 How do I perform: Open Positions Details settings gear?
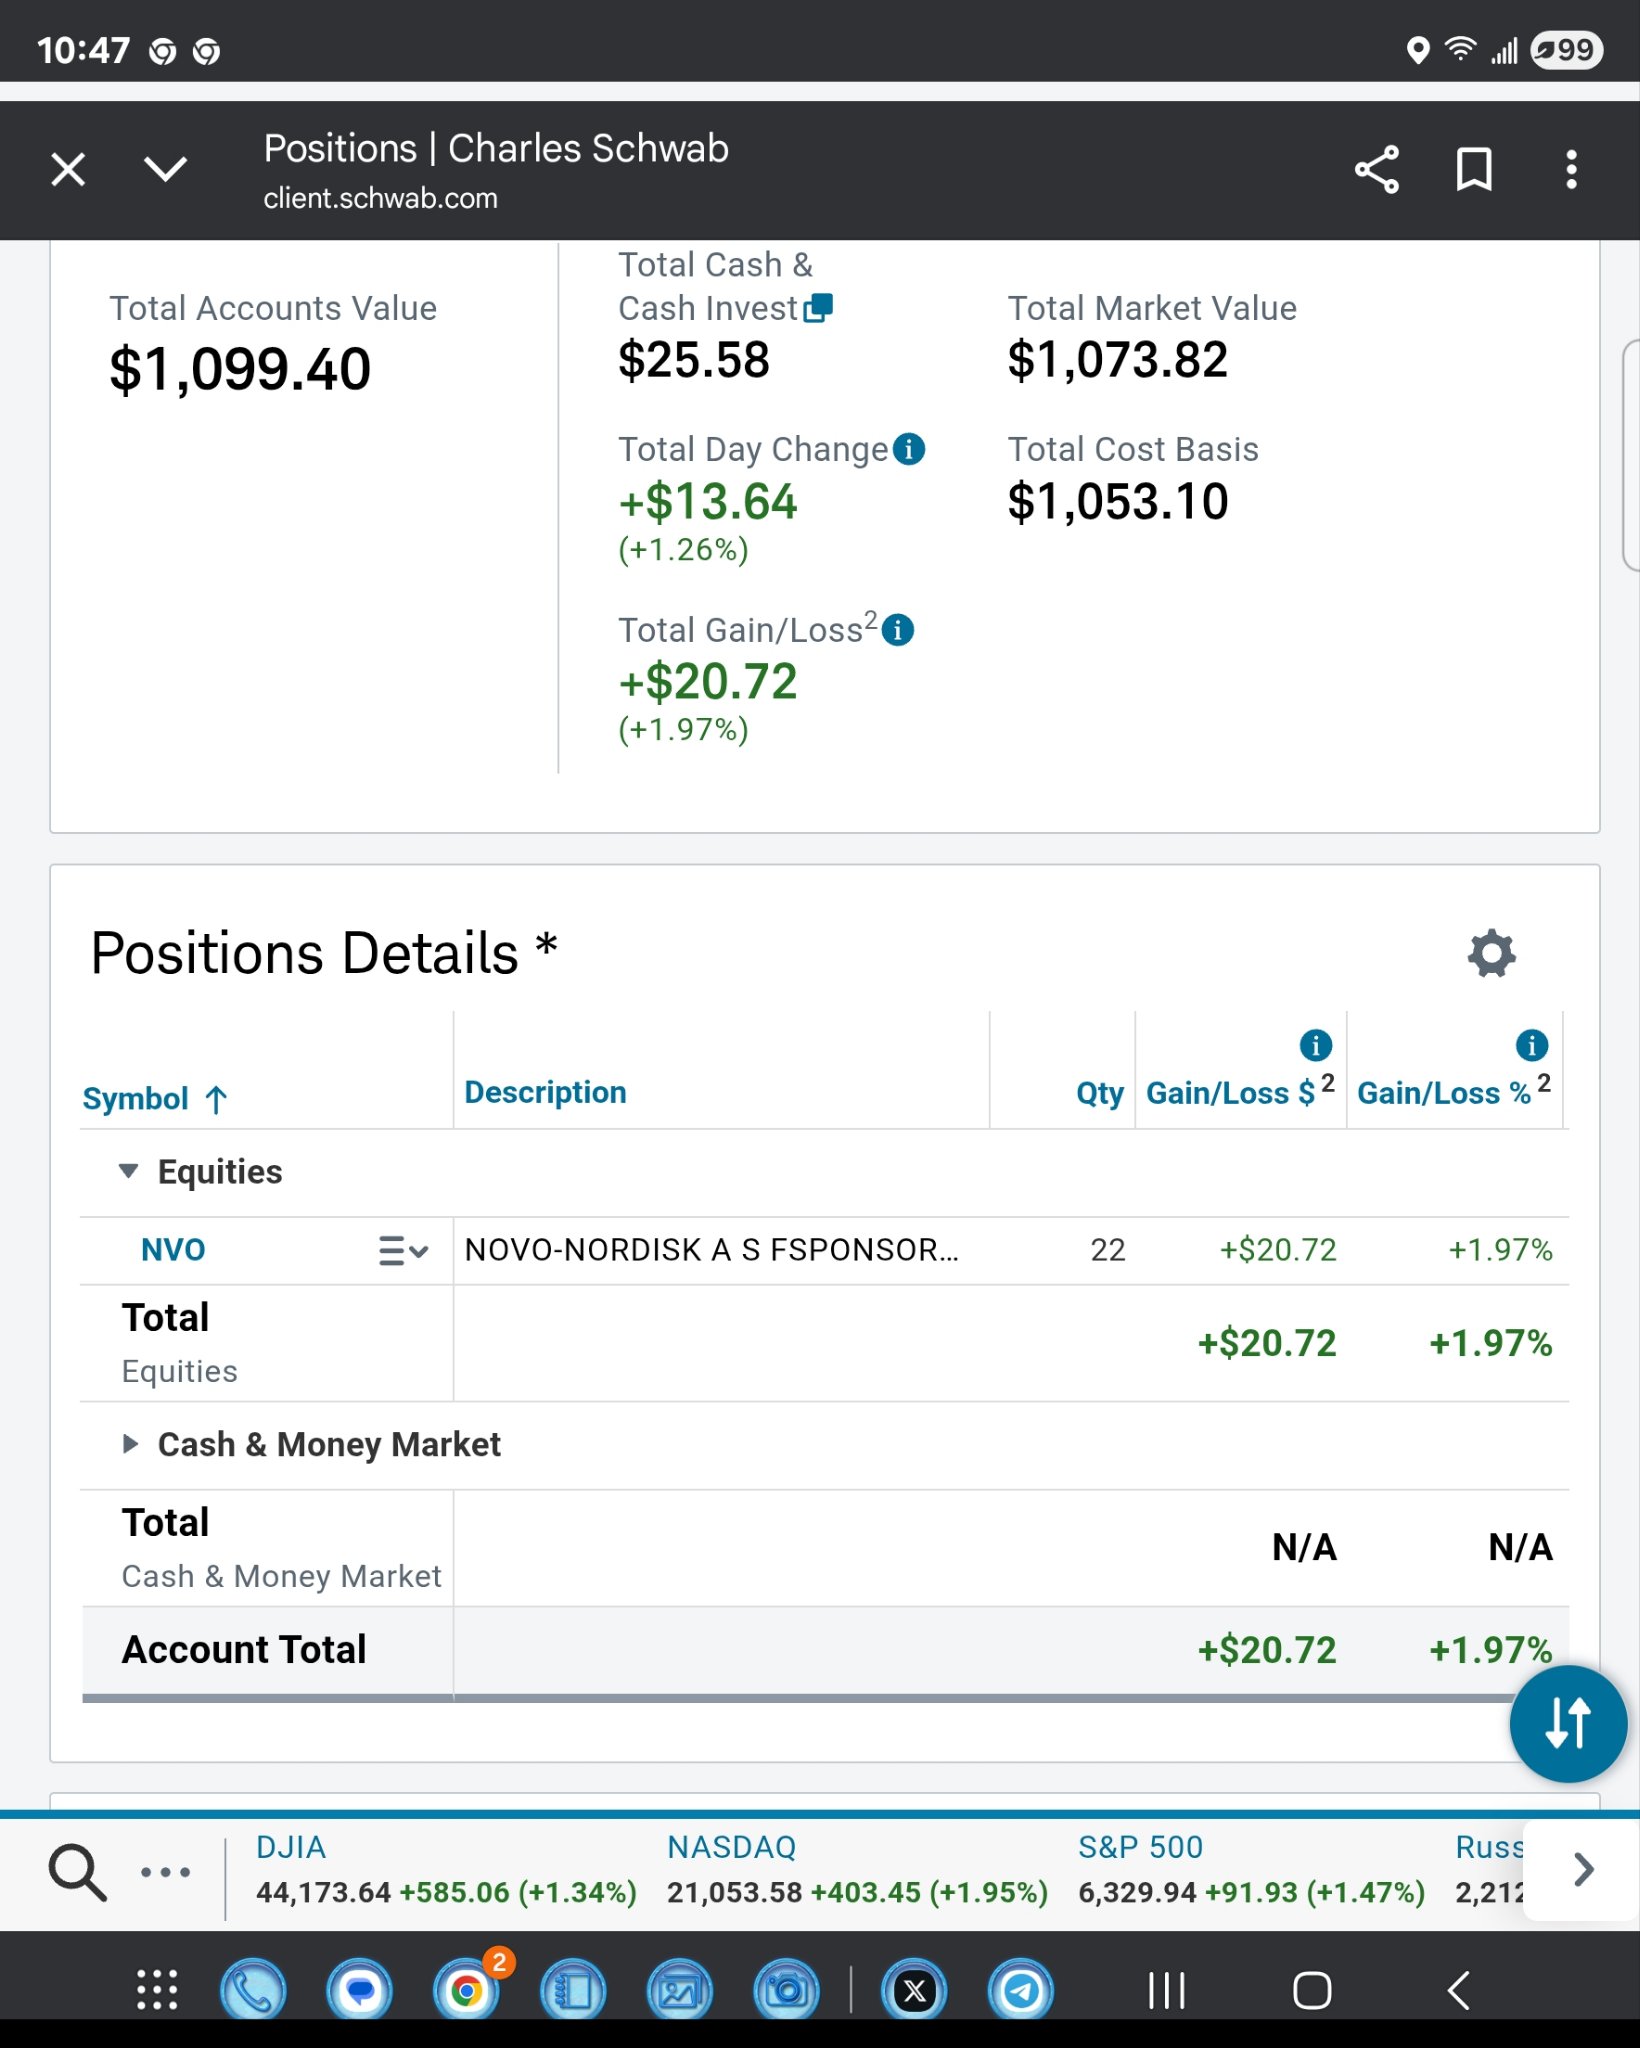[x=1492, y=953]
